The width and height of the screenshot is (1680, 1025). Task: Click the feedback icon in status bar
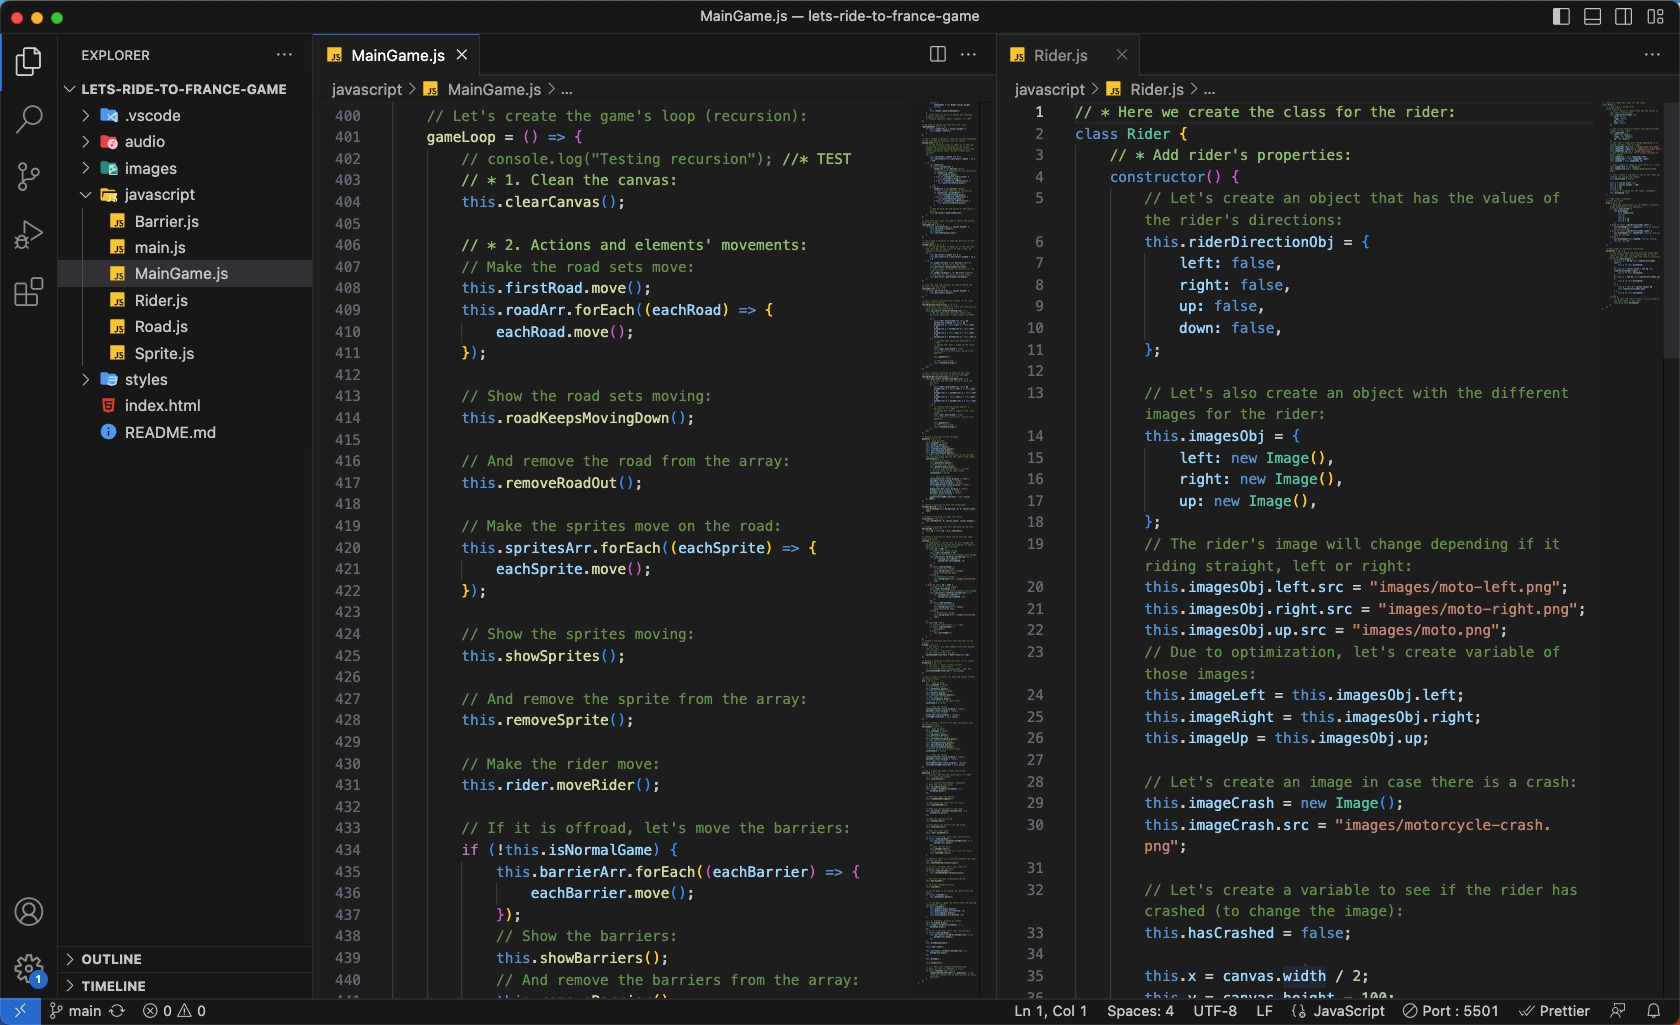click(x=1618, y=1011)
